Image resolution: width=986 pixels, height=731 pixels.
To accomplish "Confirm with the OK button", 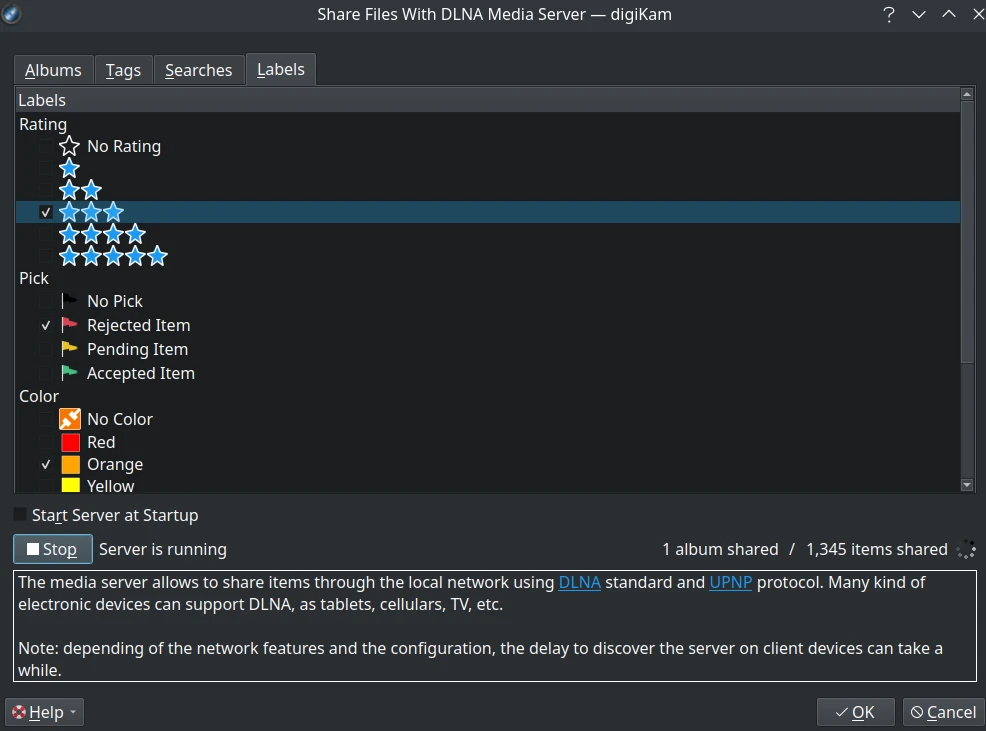I will tap(855, 712).
